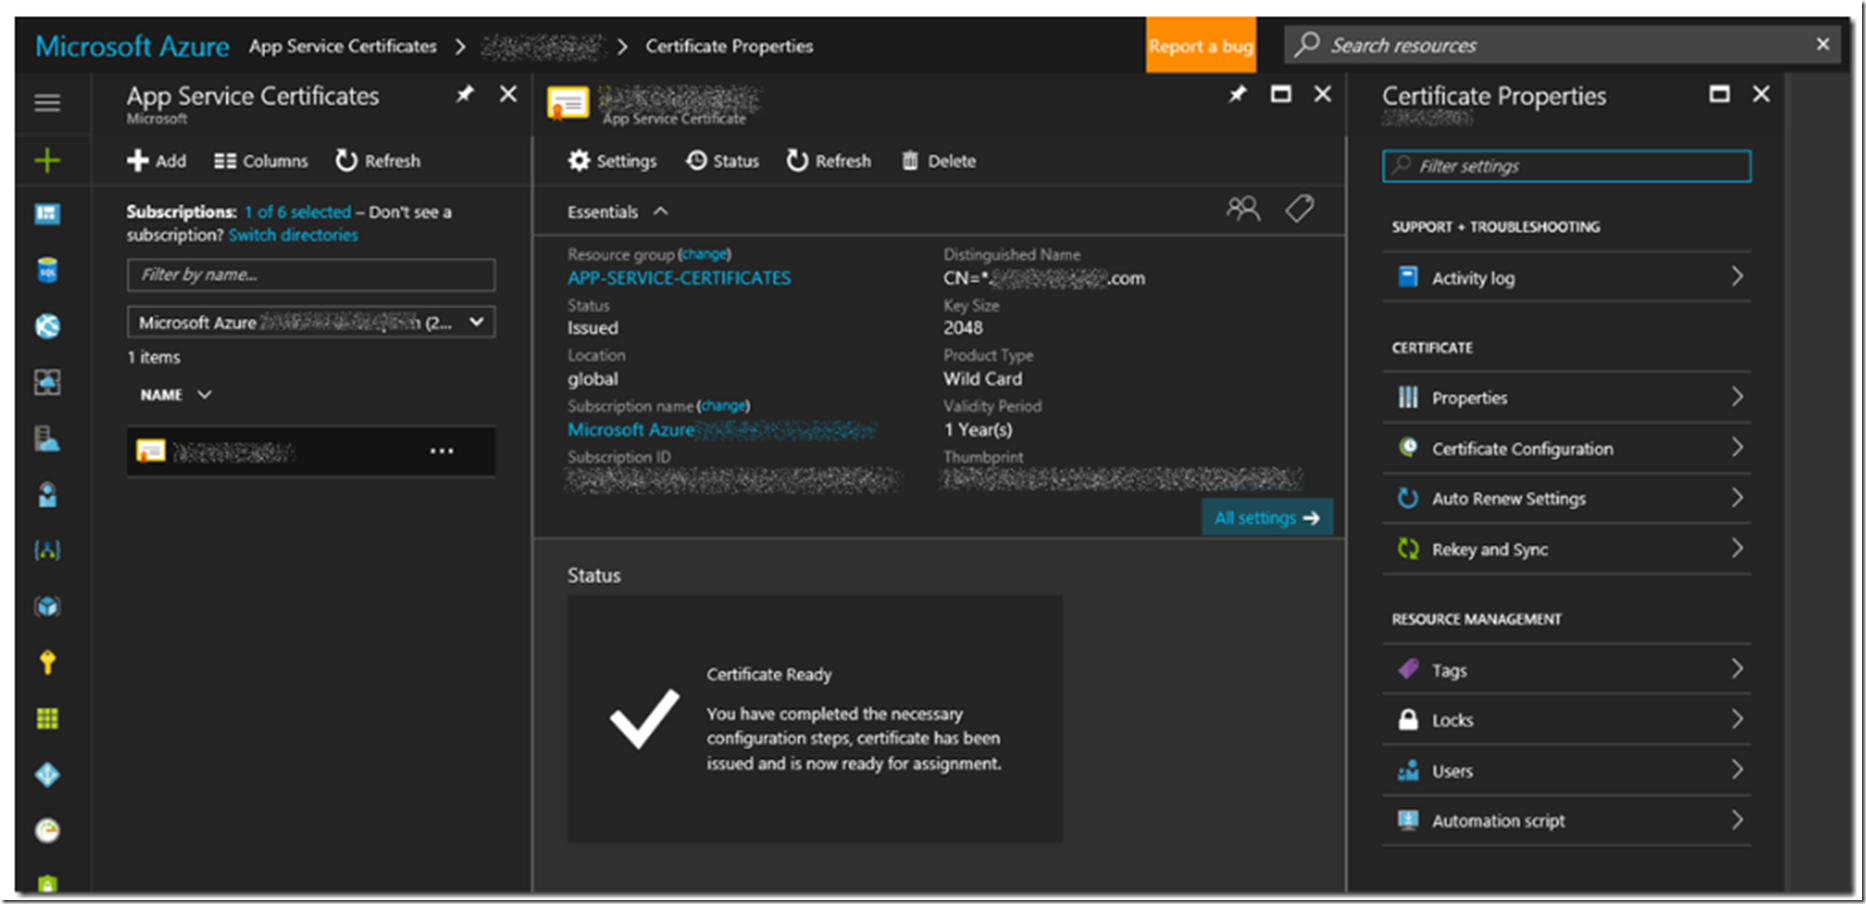Image resolution: width=1866 pixels, height=904 pixels.
Task: Click the Switch directories link
Action: point(293,235)
